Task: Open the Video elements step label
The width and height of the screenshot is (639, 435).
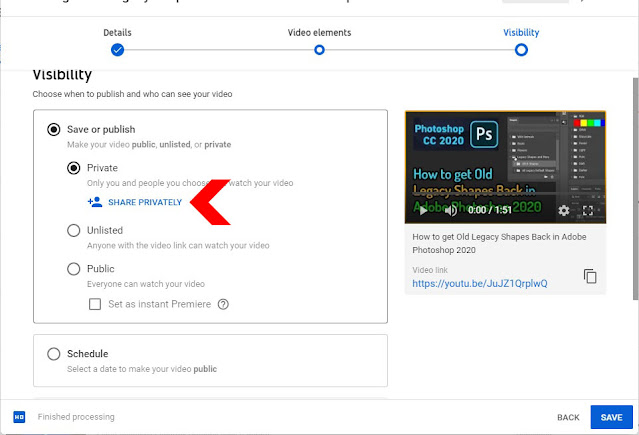Action: [319, 33]
